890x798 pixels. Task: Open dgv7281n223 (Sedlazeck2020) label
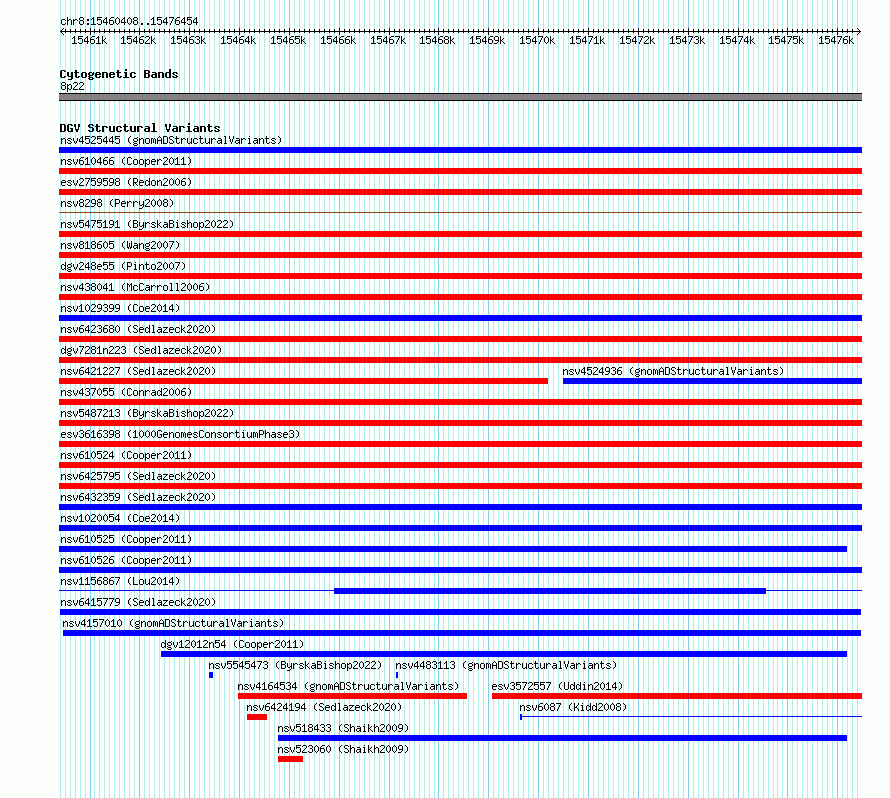tap(141, 350)
